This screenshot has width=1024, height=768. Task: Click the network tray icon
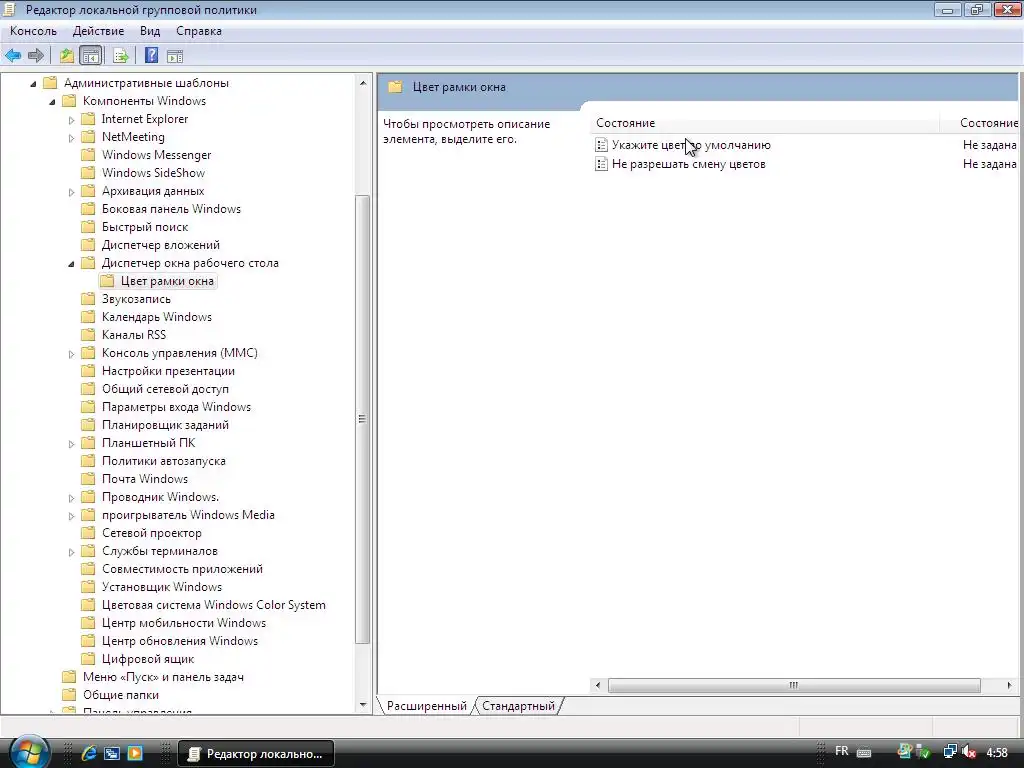[x=950, y=752]
